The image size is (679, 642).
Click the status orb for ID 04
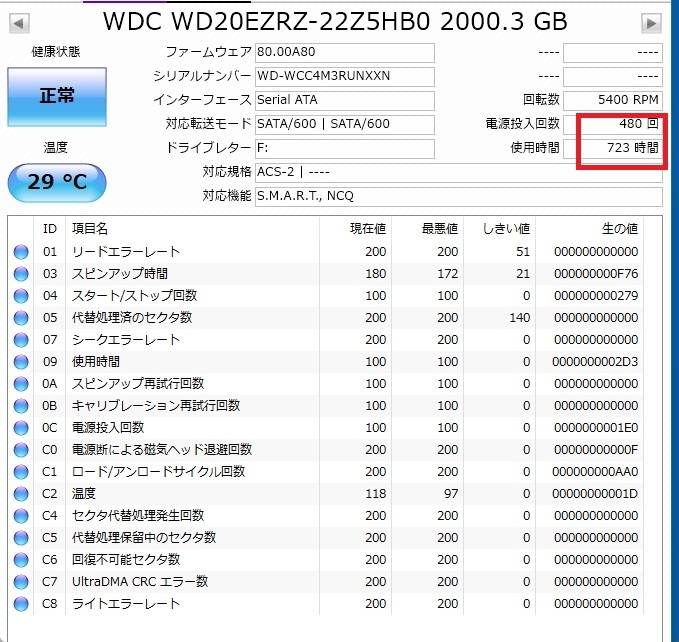click(x=21, y=296)
